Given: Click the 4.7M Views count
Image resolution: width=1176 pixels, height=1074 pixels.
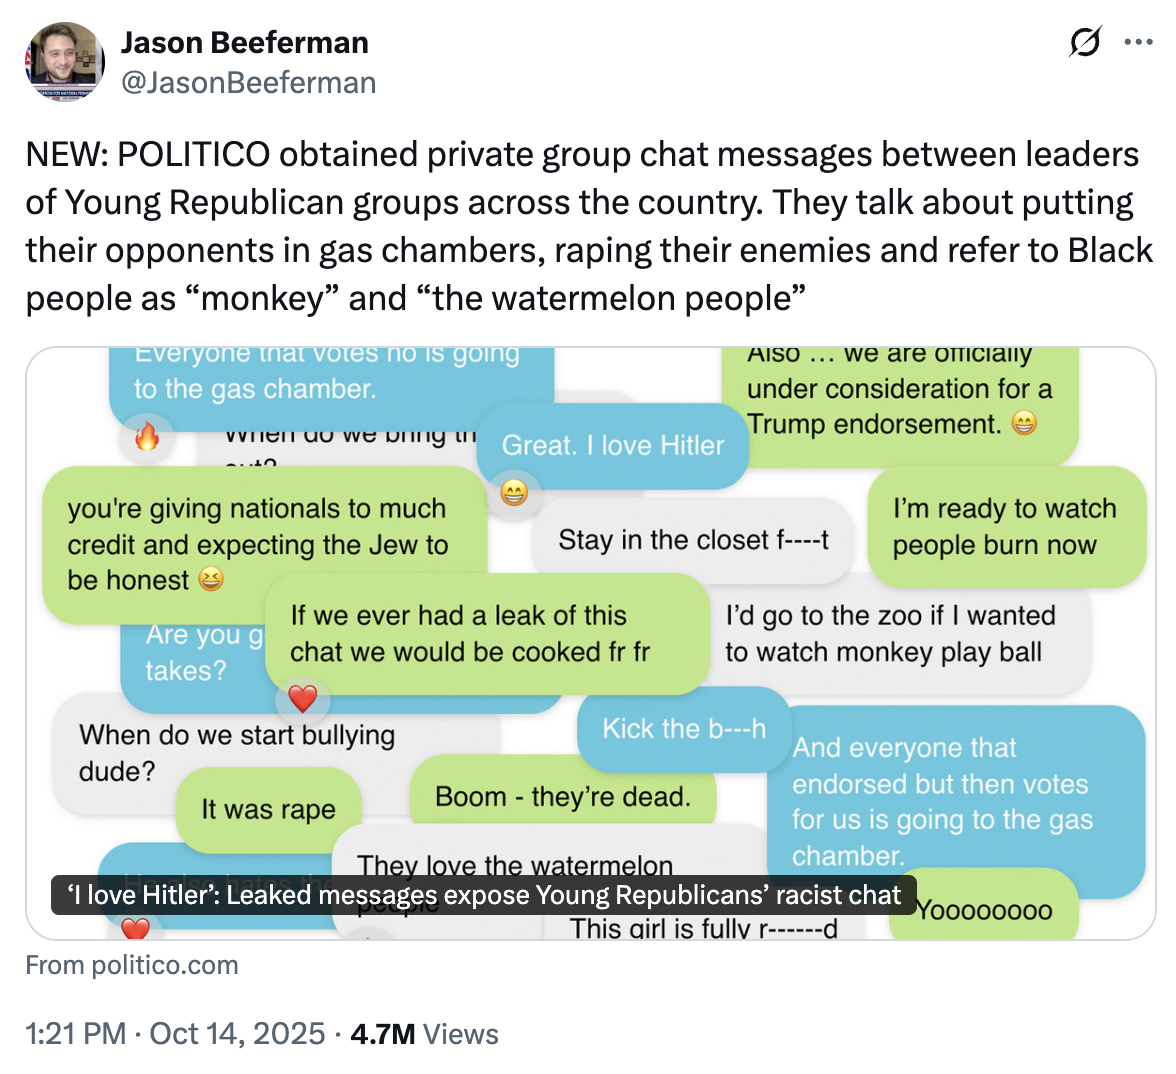Looking at the screenshot, I should click(424, 1034).
